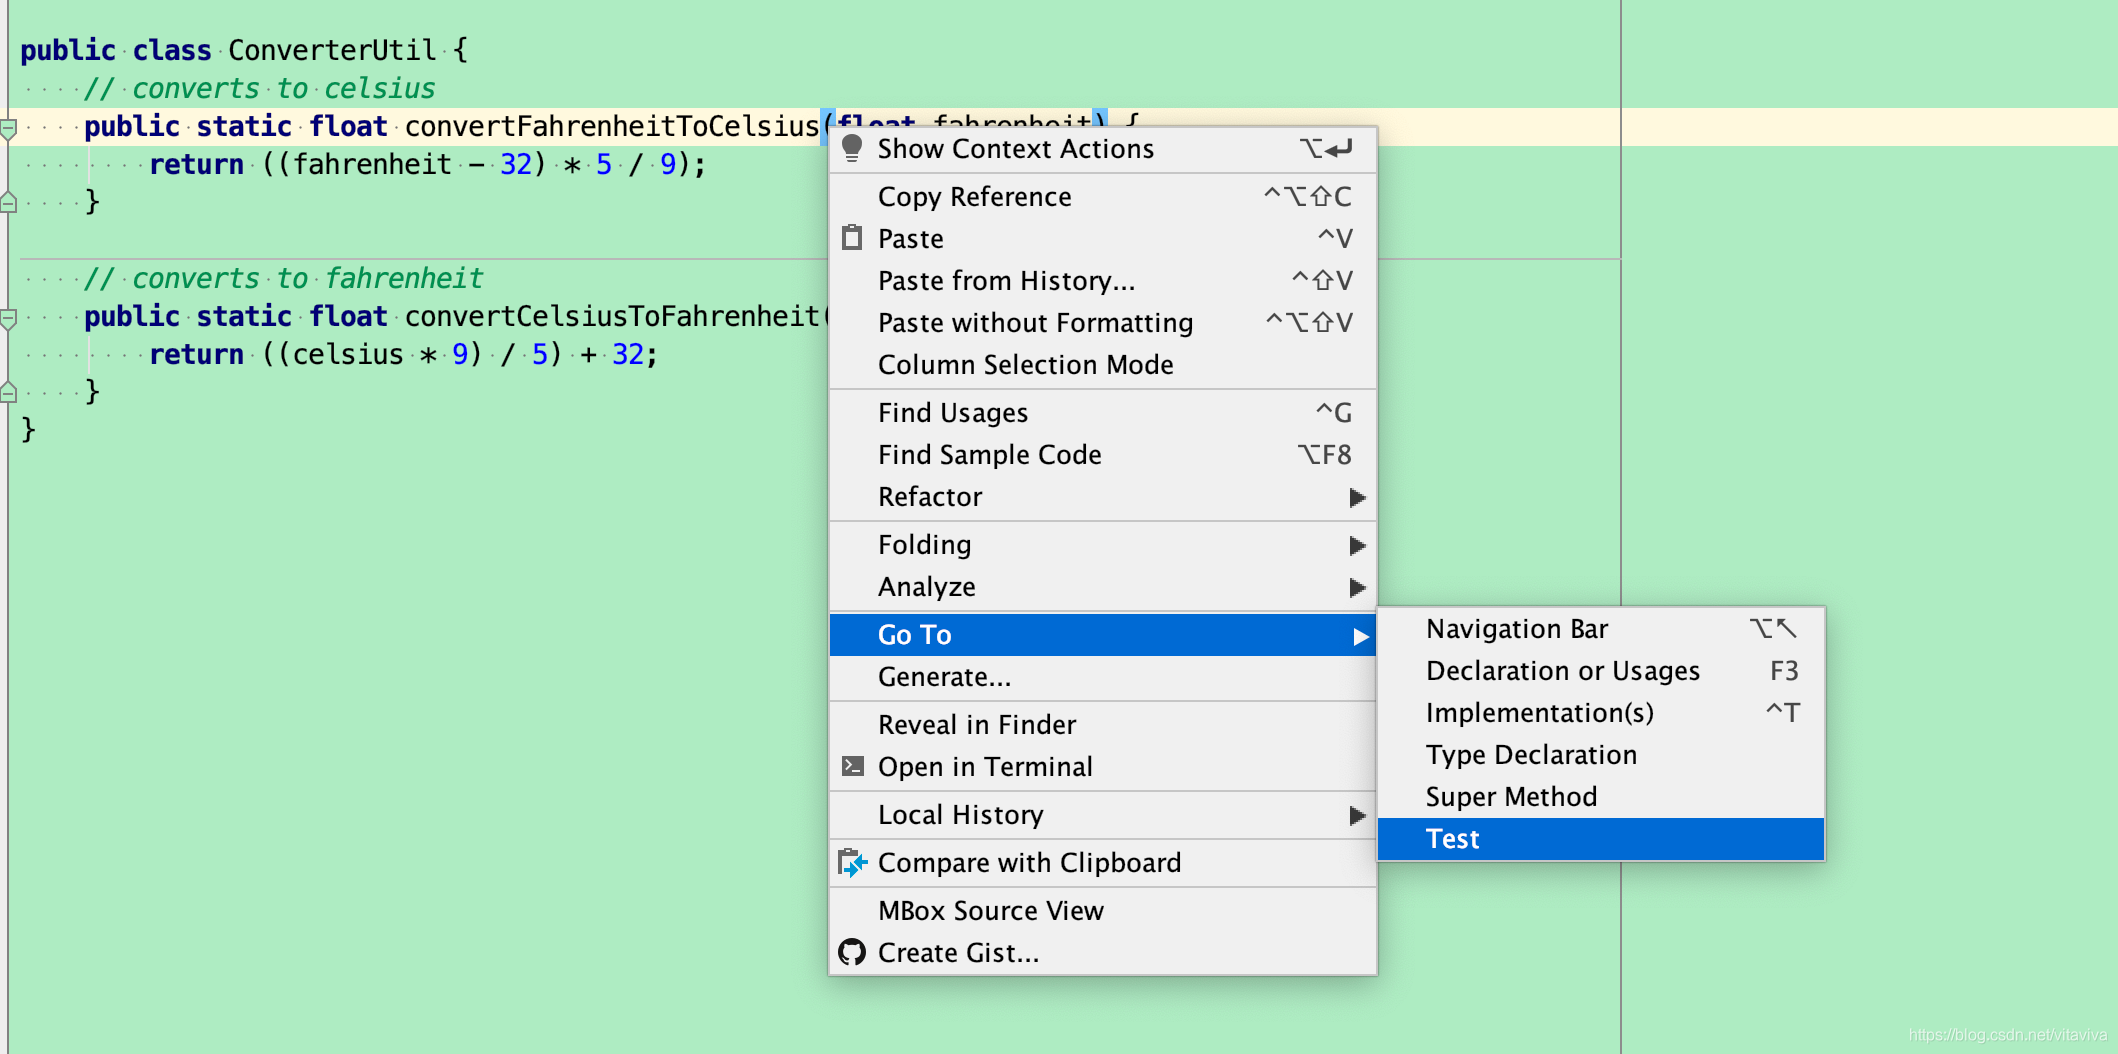The height and width of the screenshot is (1054, 2118).
Task: Click fold end marker of convertCelsiusToFahrenheit
Action: (8, 392)
